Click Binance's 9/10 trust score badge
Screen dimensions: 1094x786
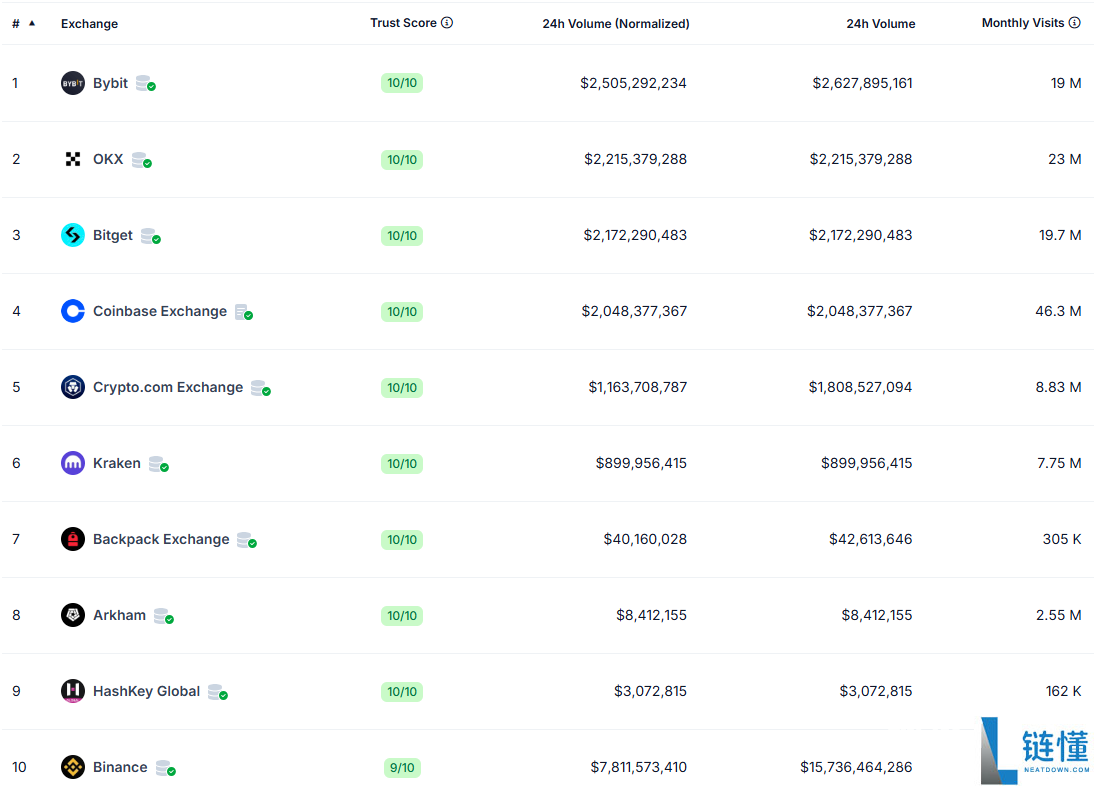(402, 768)
